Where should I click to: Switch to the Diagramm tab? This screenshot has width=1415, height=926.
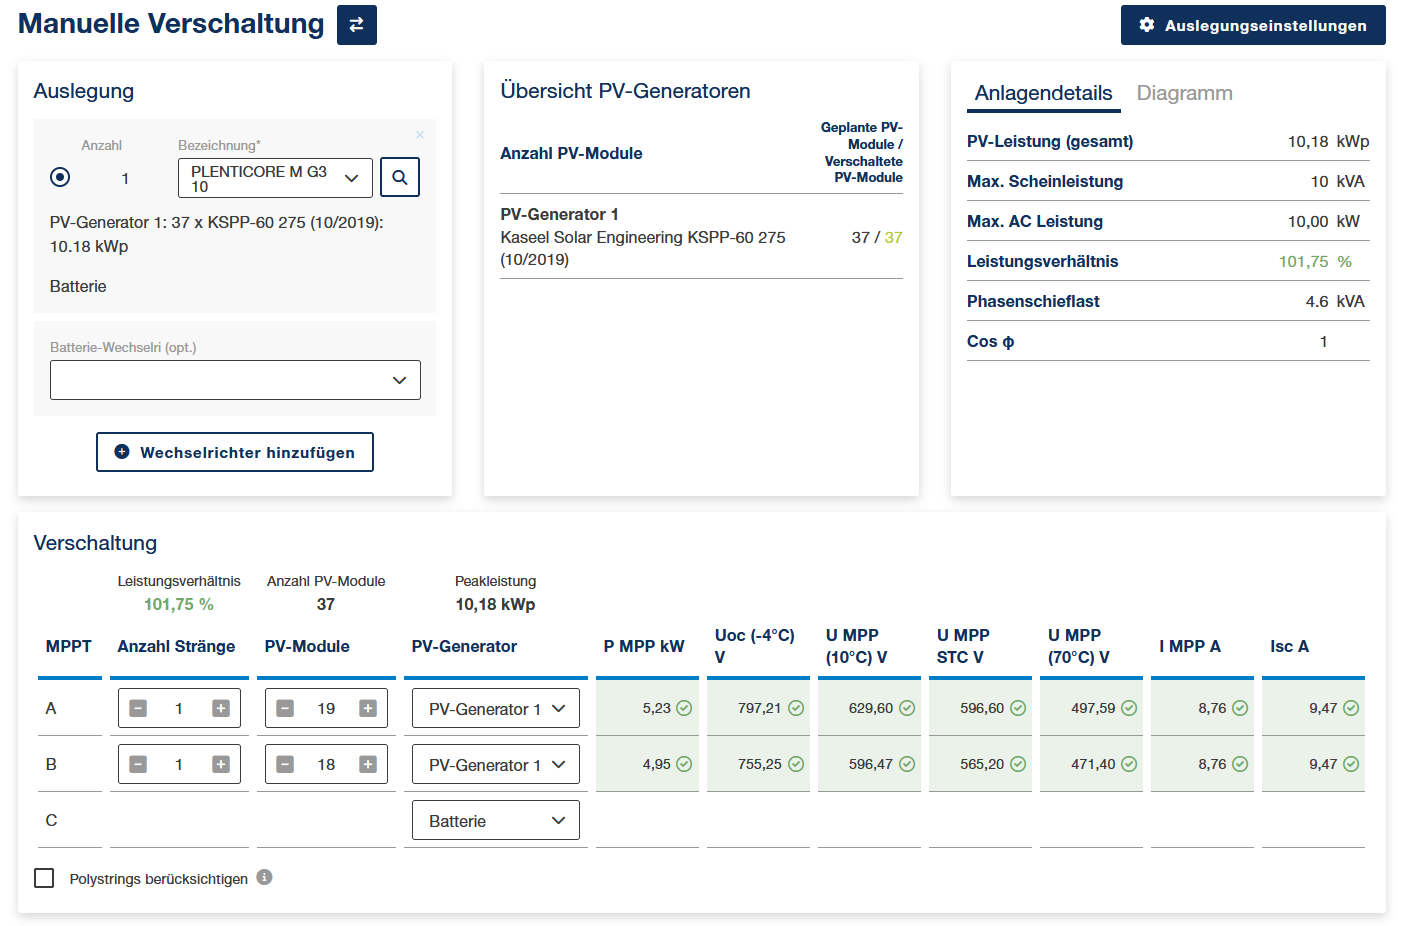point(1184,93)
